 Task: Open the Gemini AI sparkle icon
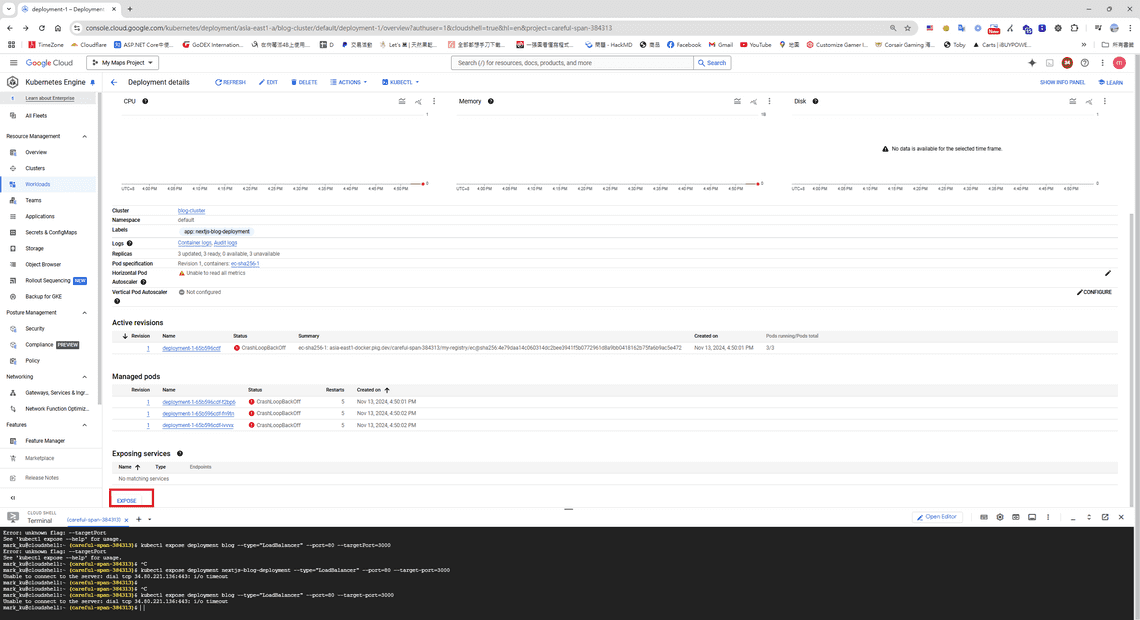tap(1032, 63)
